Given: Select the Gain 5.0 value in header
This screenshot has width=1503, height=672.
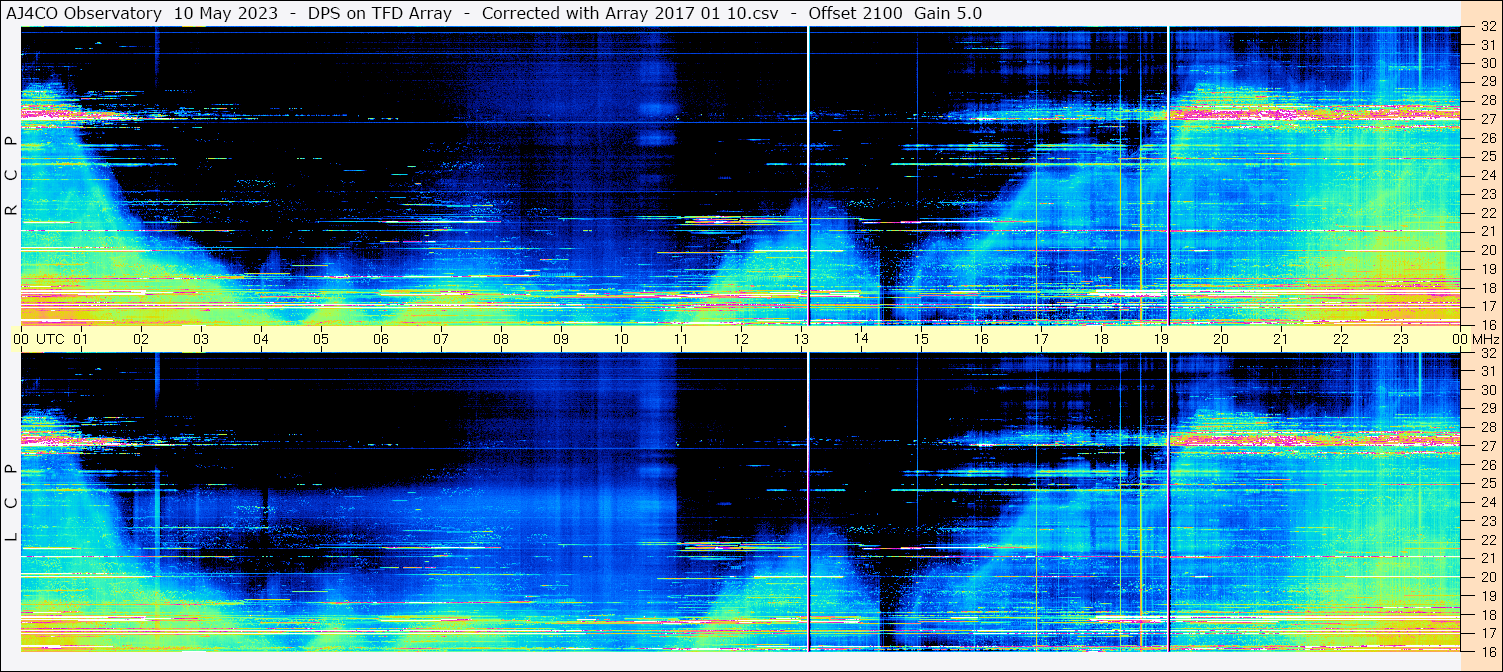Looking at the screenshot, I should (948, 13).
